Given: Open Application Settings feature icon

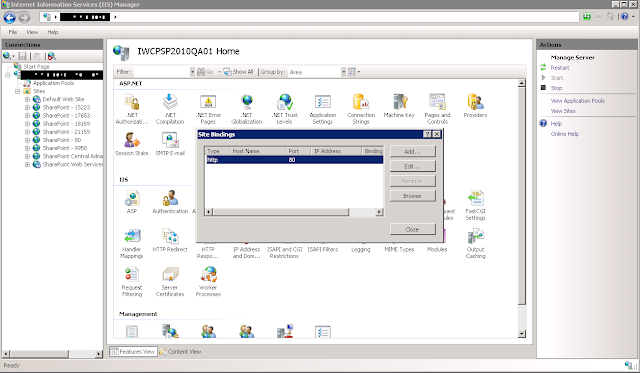Looking at the screenshot, I should coord(323,109).
